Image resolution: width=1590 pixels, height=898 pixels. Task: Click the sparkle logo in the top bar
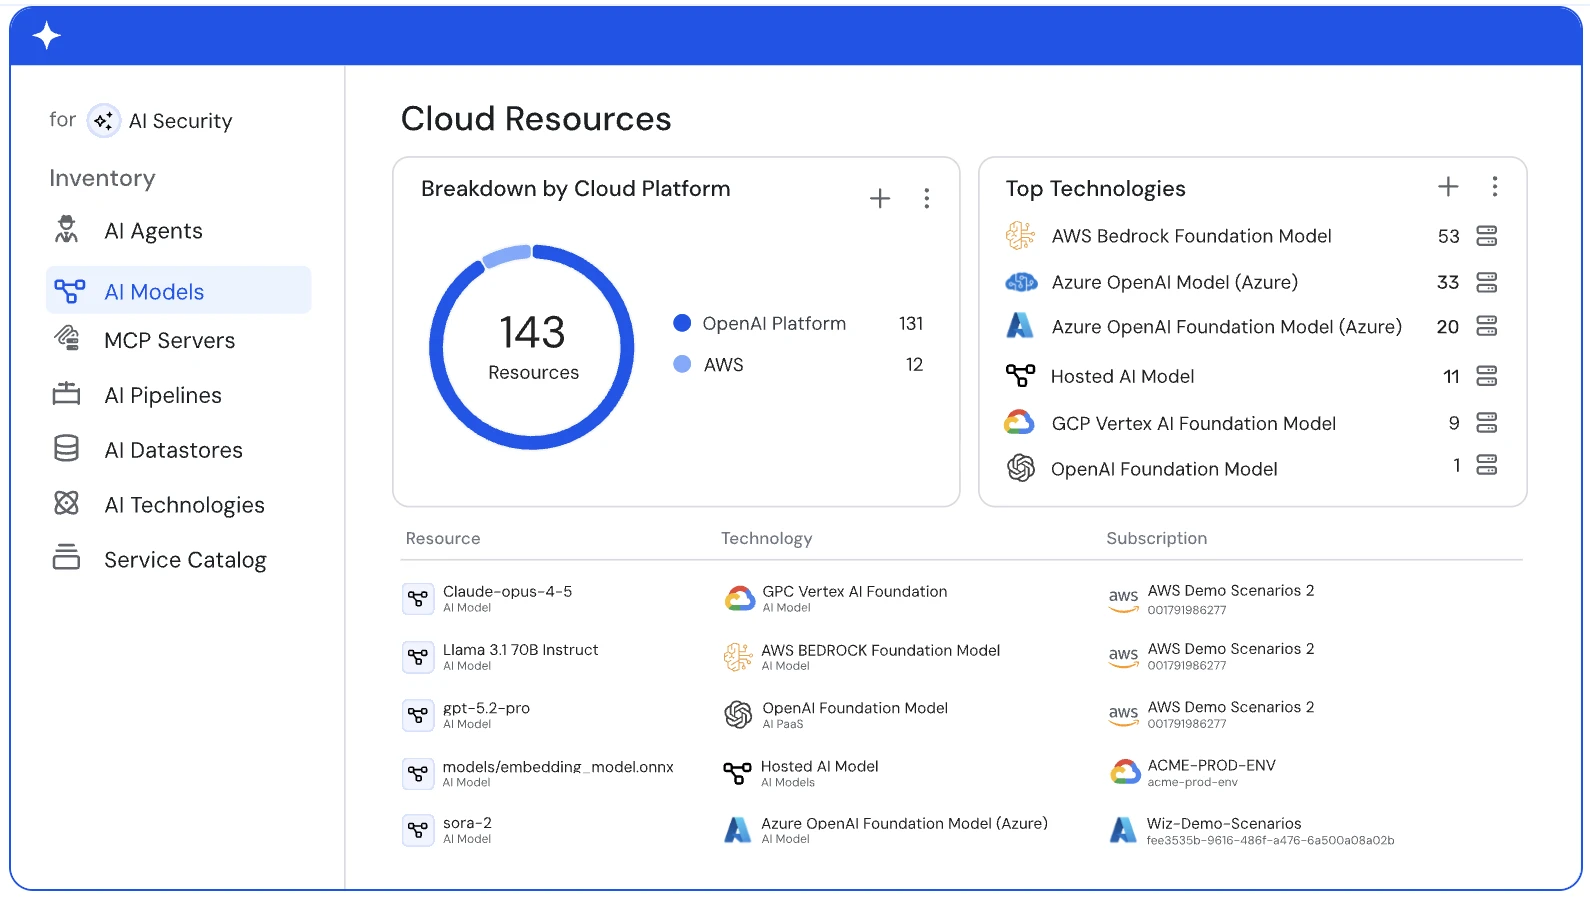tap(46, 36)
